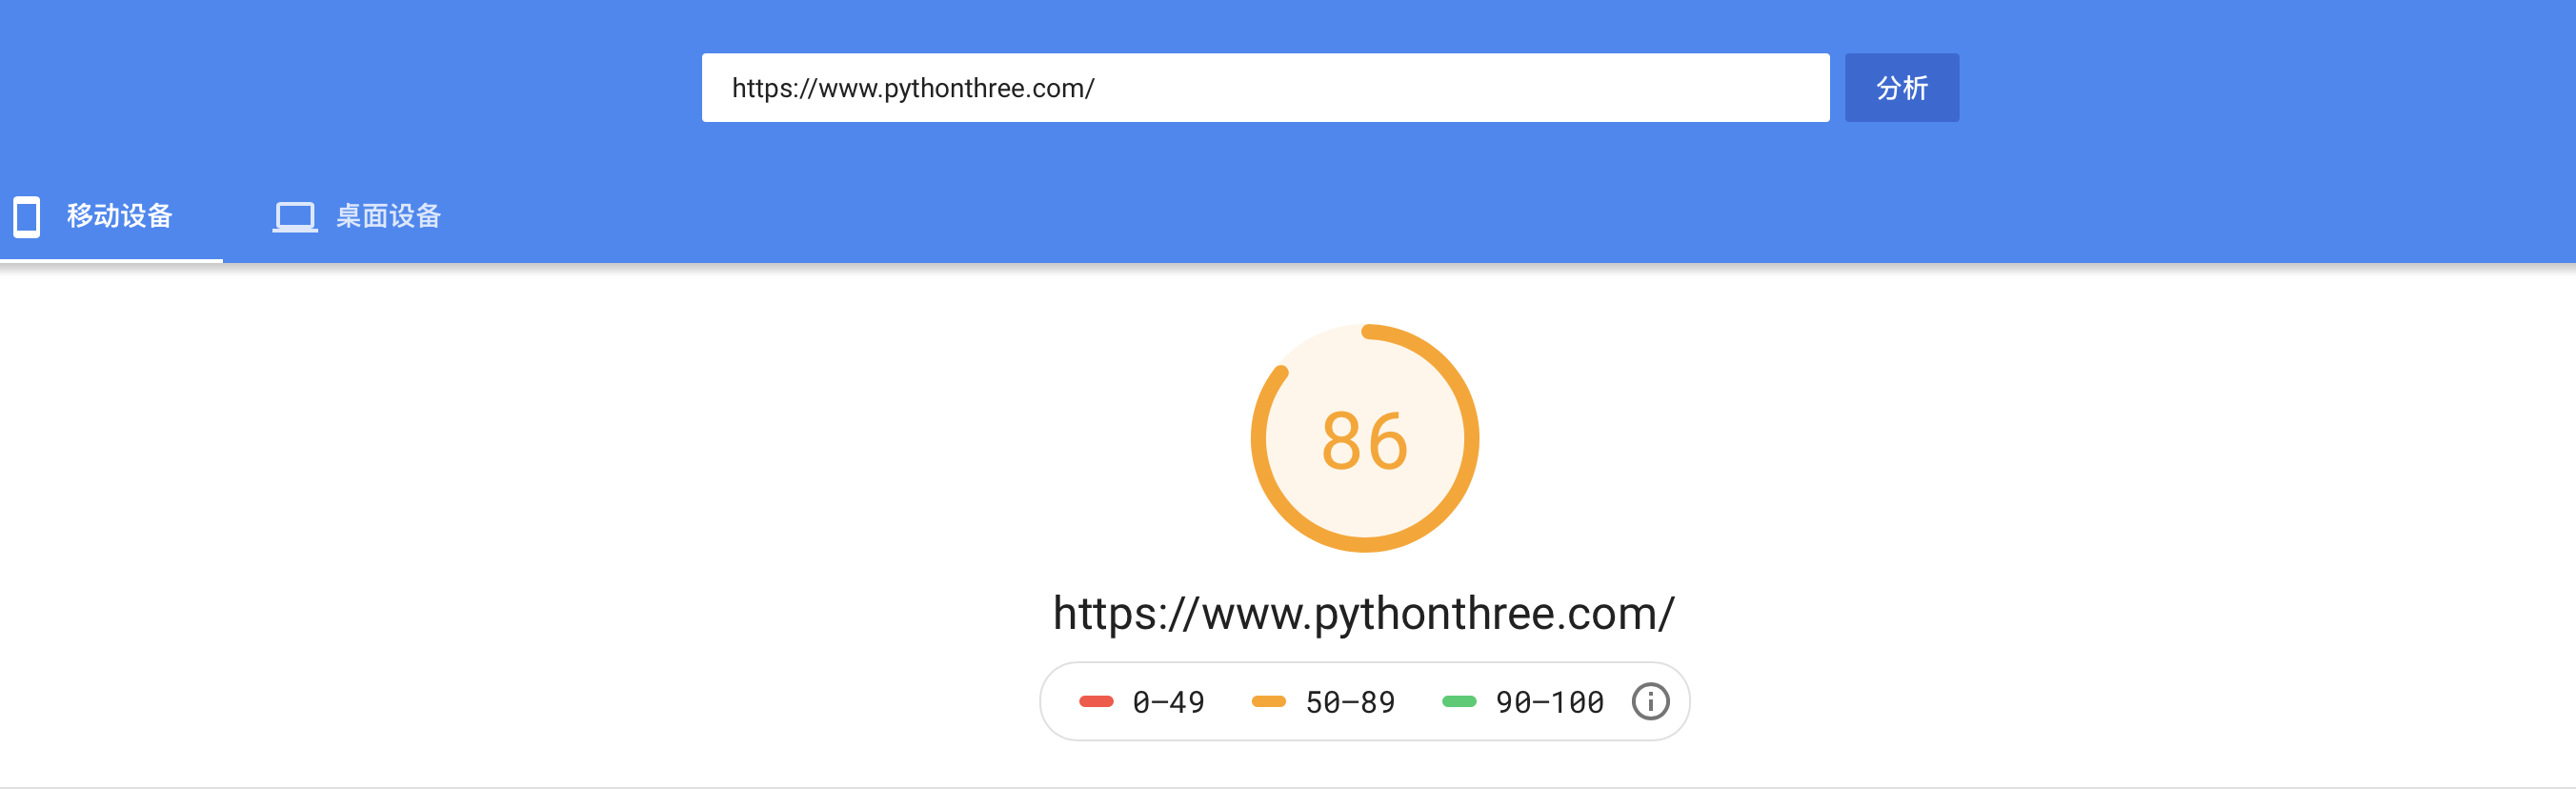Click the 0–49 range label
2576x789 pixels.
[1168, 702]
